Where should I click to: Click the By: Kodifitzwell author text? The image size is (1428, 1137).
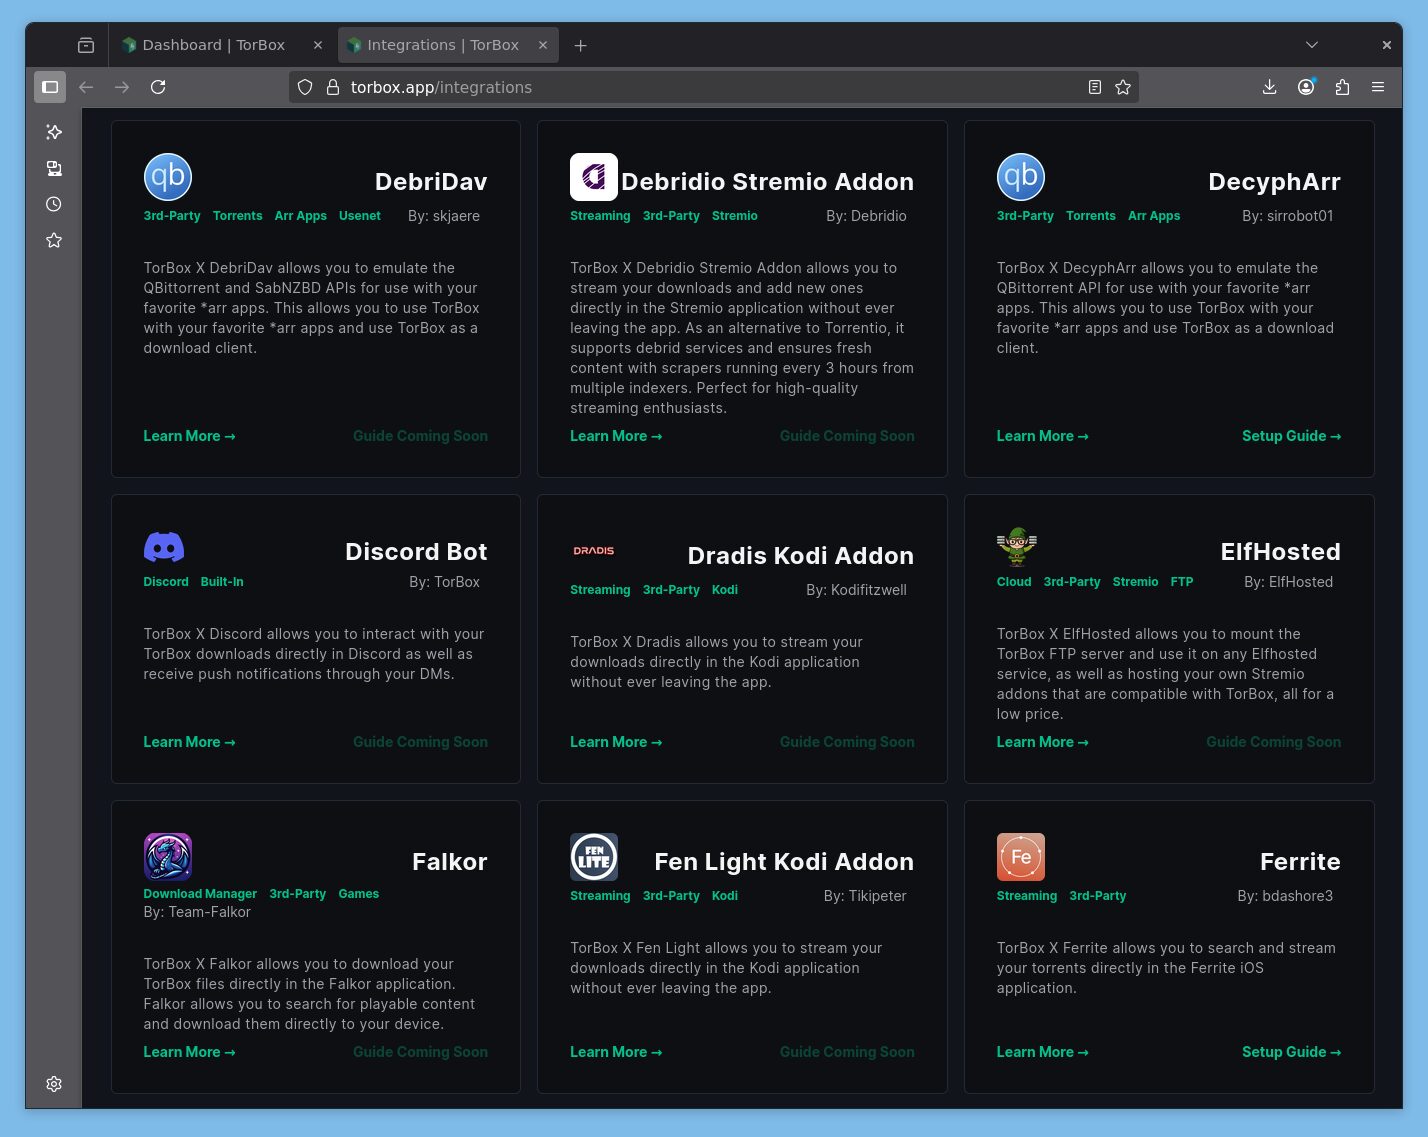pyautogui.click(x=856, y=590)
